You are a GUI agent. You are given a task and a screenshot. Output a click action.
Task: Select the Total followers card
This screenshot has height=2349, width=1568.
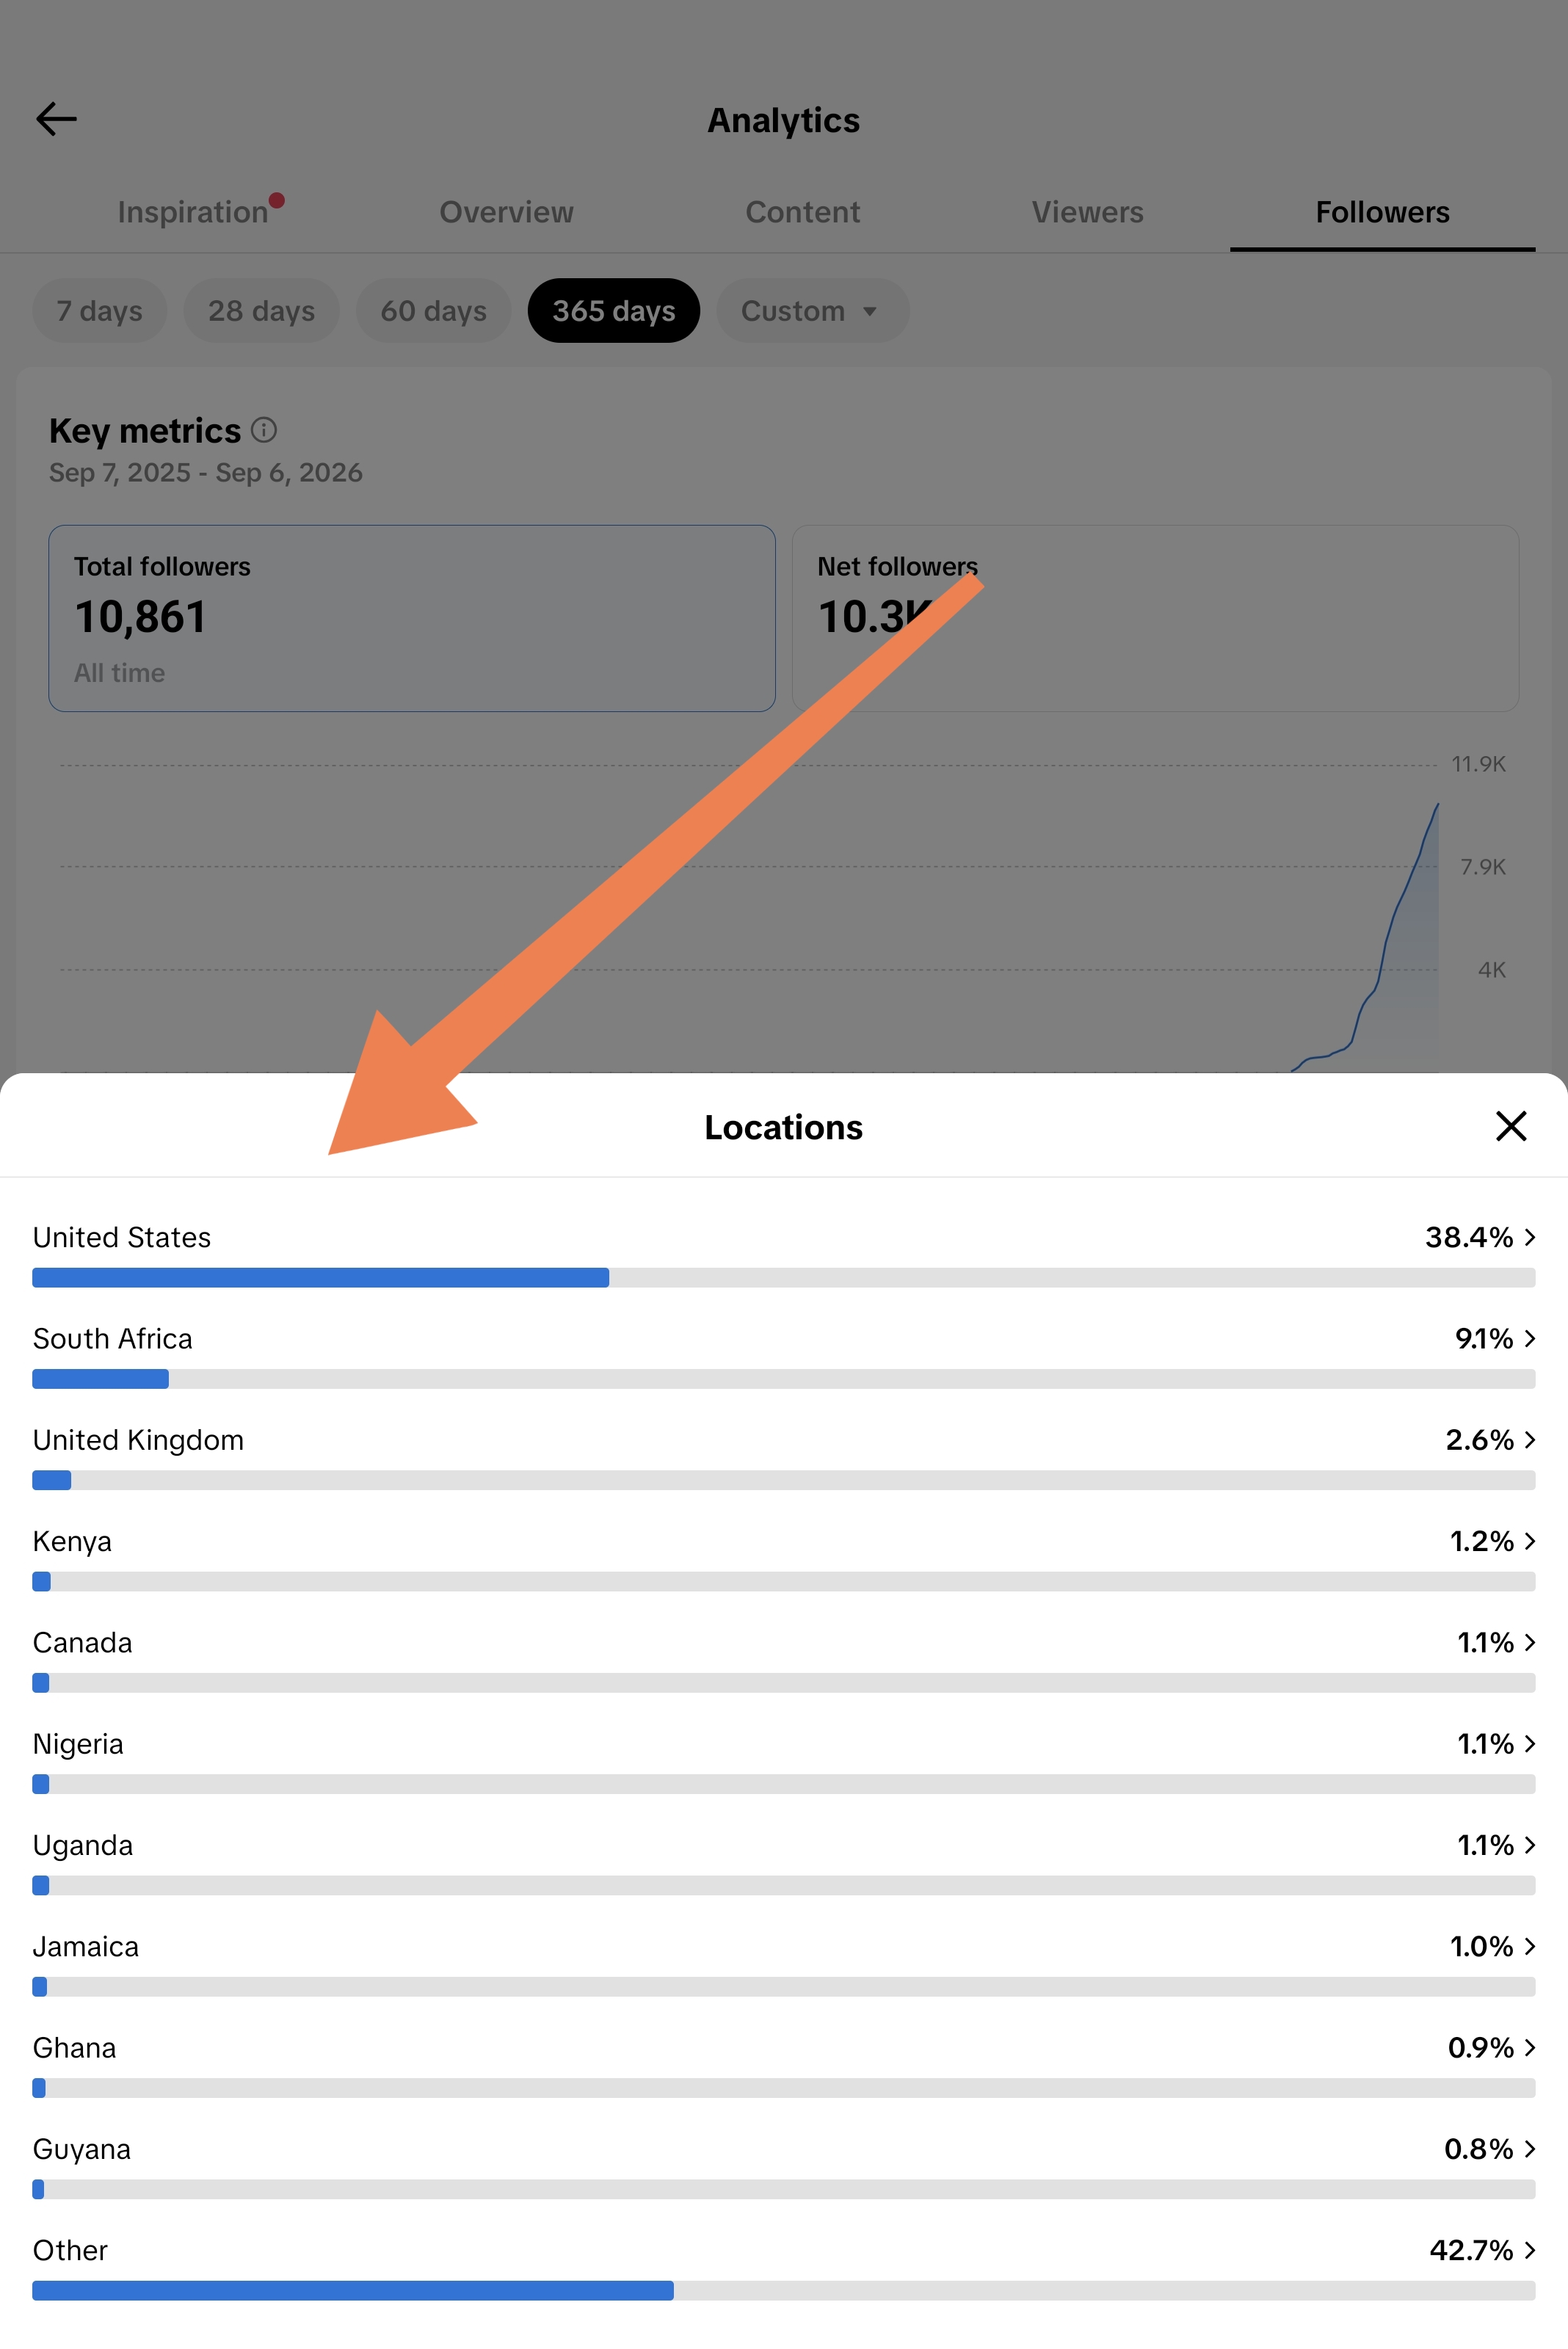pyautogui.click(x=412, y=618)
